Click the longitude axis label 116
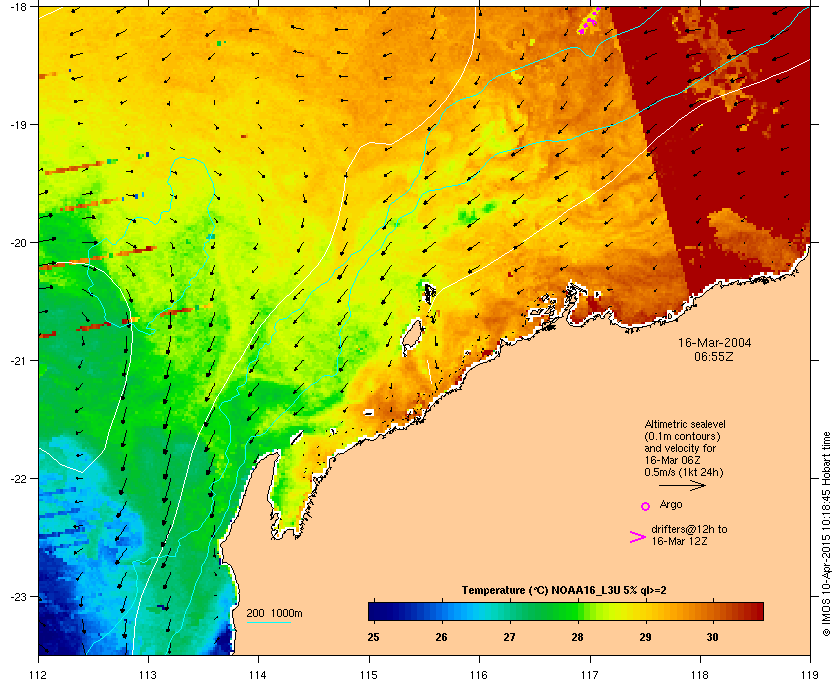 [x=479, y=675]
